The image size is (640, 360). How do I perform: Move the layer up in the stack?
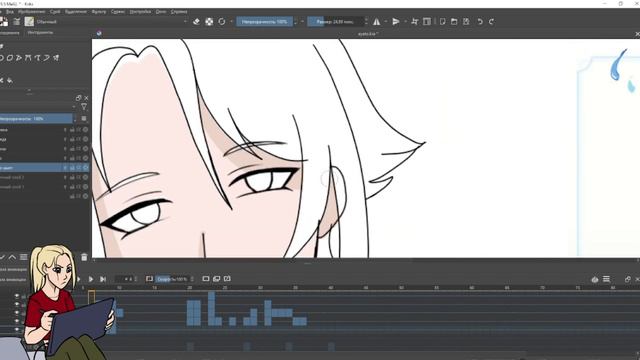click(12, 257)
